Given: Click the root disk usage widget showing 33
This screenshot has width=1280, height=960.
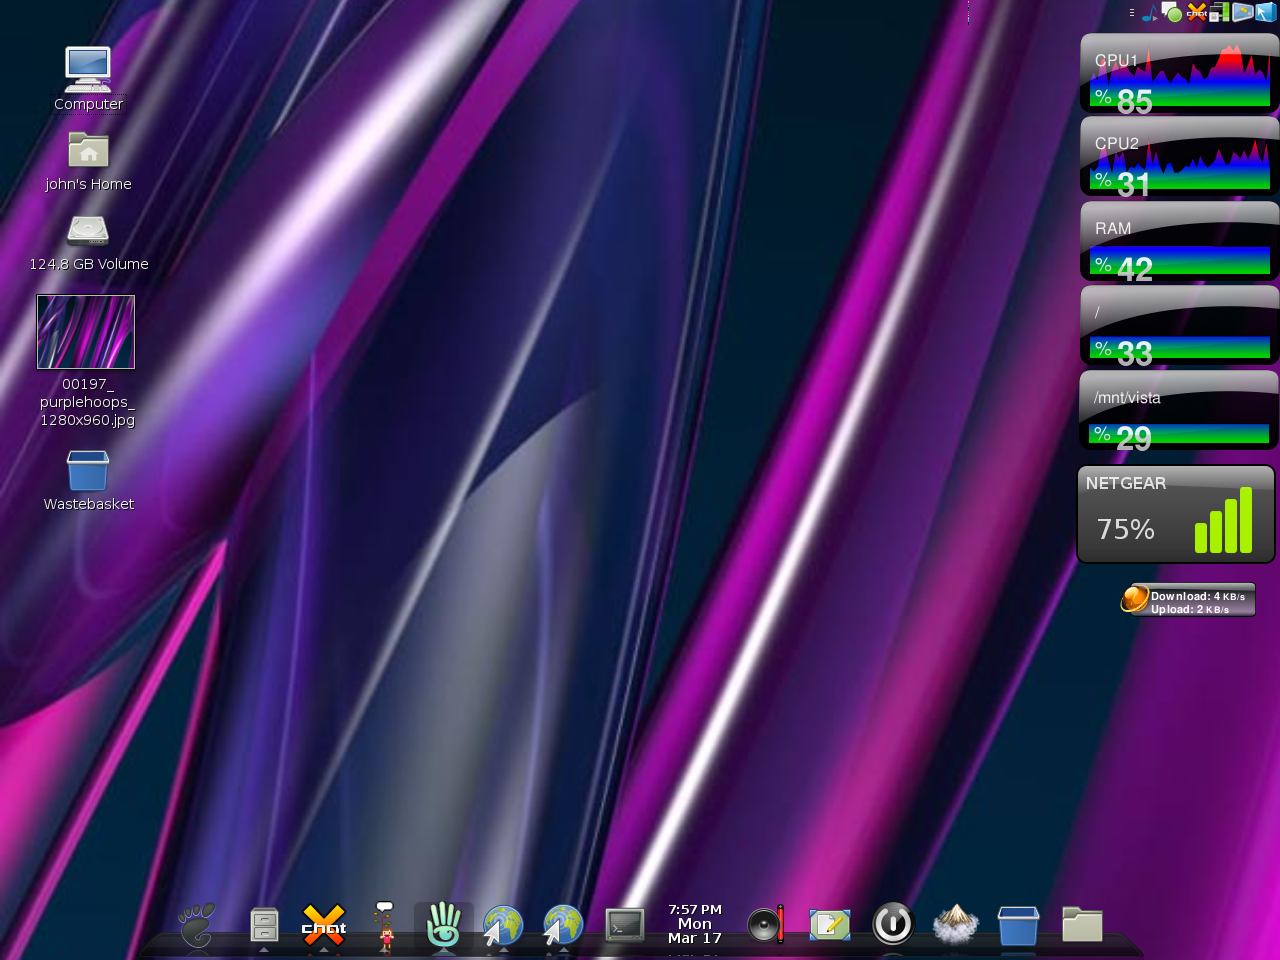Looking at the screenshot, I should [x=1179, y=326].
